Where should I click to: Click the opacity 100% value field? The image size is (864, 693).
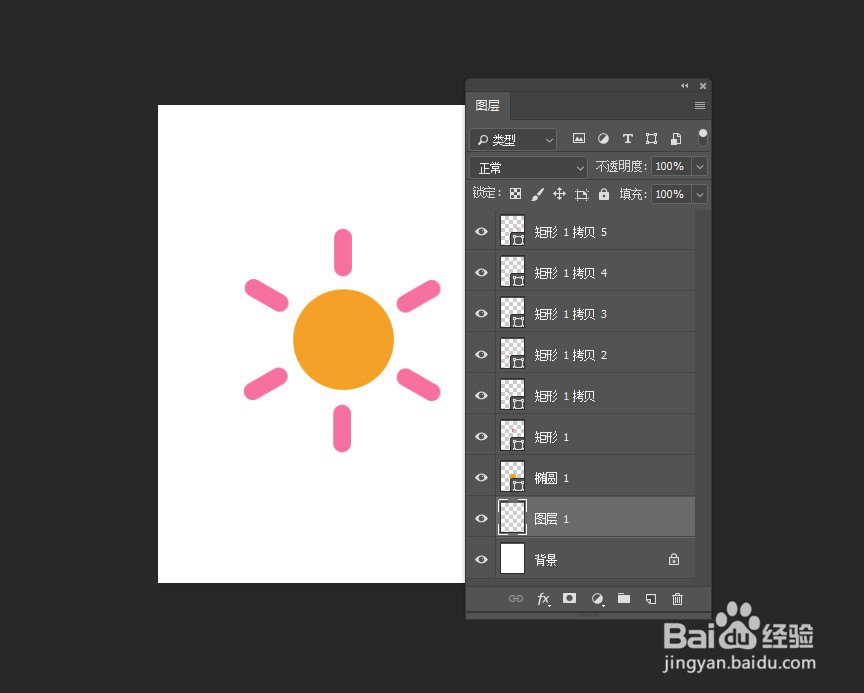671,166
